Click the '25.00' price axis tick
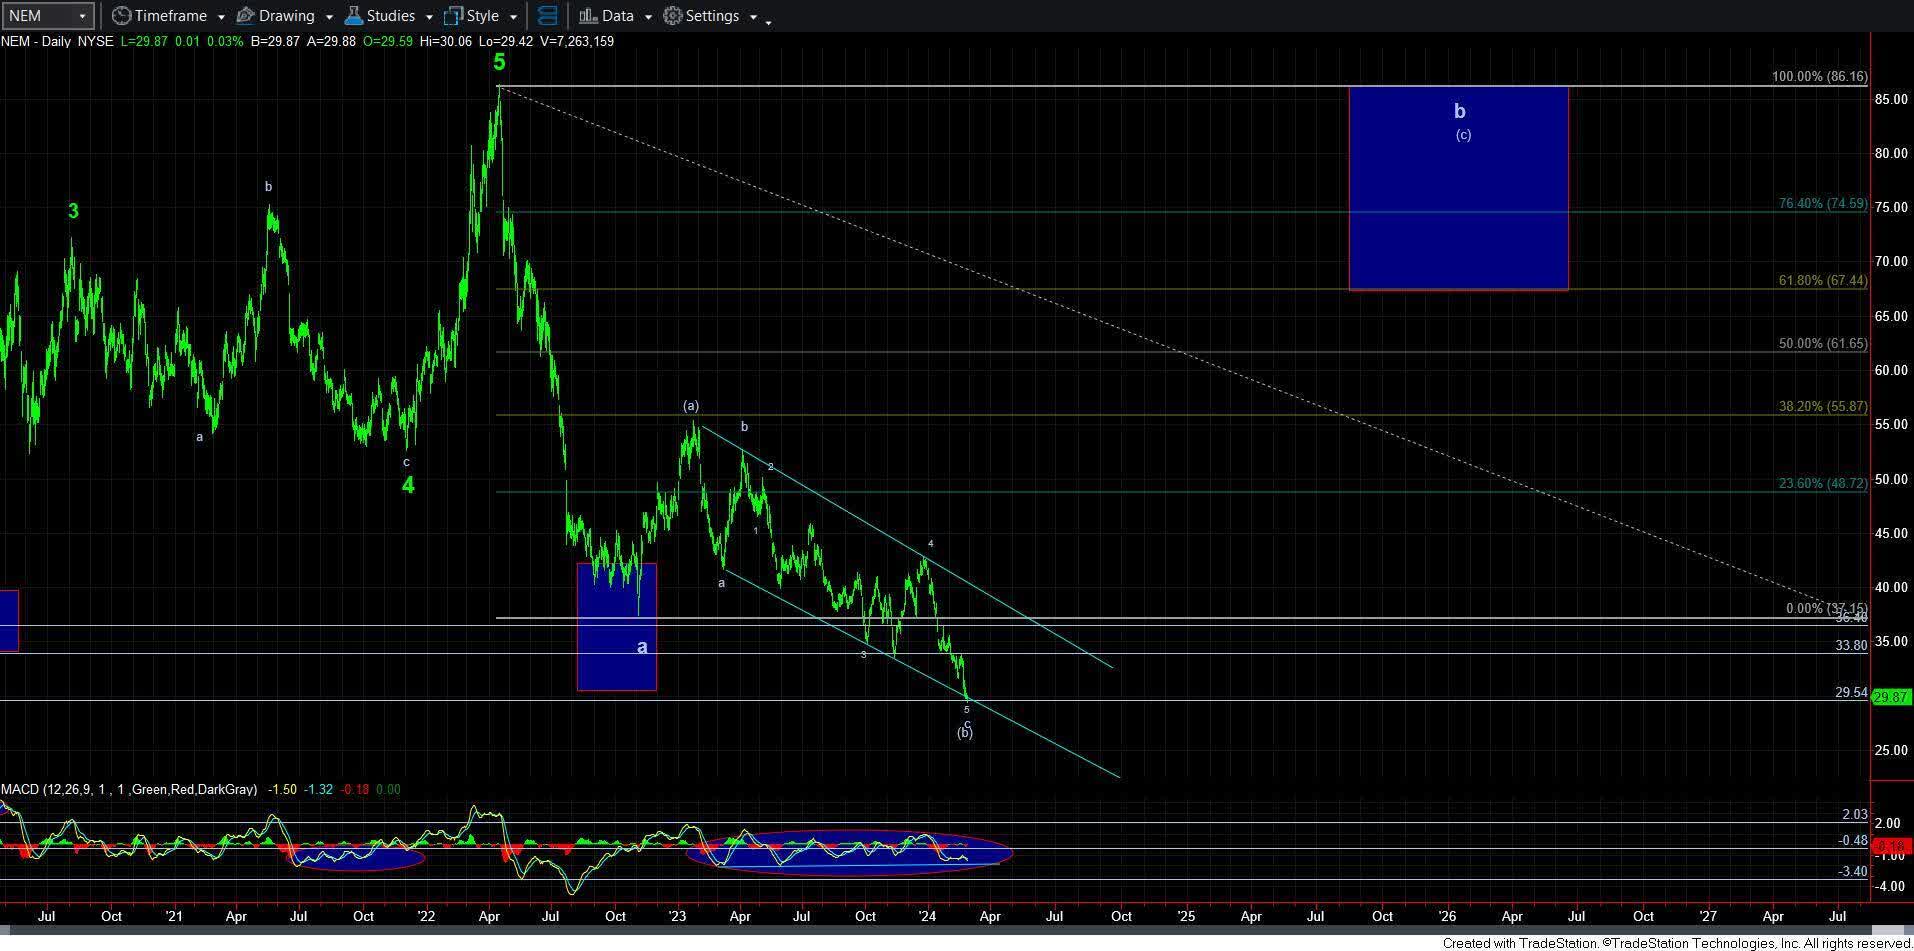 tap(1891, 751)
